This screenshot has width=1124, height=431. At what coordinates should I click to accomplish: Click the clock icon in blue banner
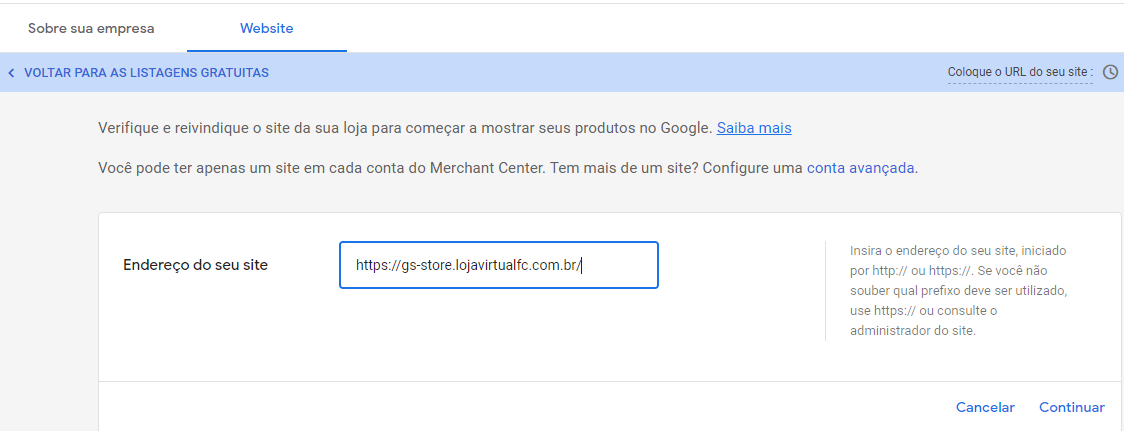1110,72
